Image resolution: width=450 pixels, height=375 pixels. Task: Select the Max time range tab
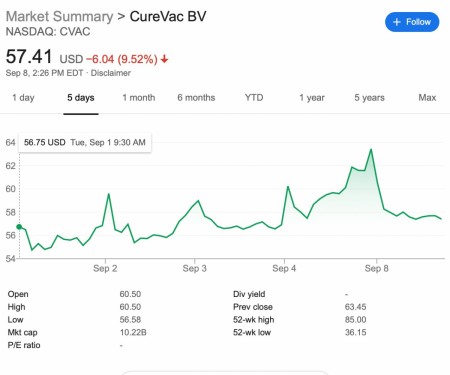(427, 98)
